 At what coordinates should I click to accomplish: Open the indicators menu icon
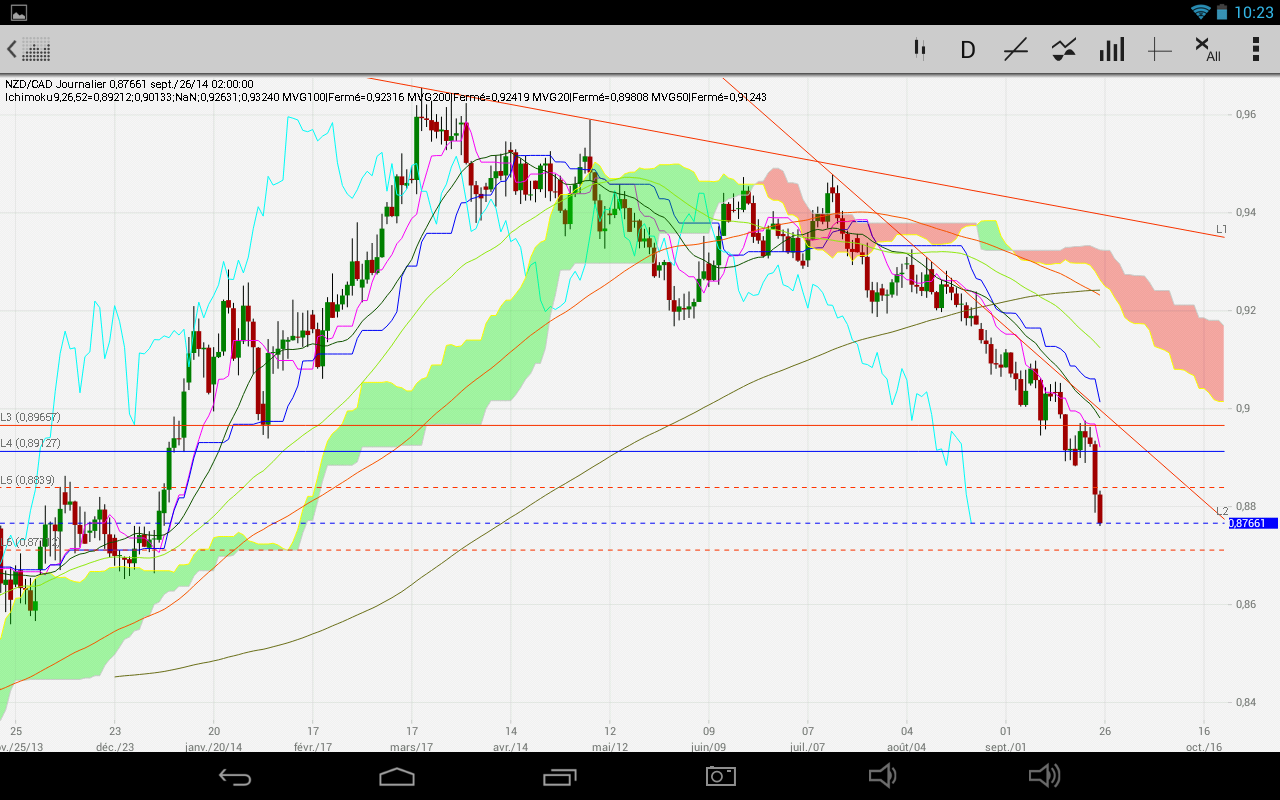click(1063, 49)
